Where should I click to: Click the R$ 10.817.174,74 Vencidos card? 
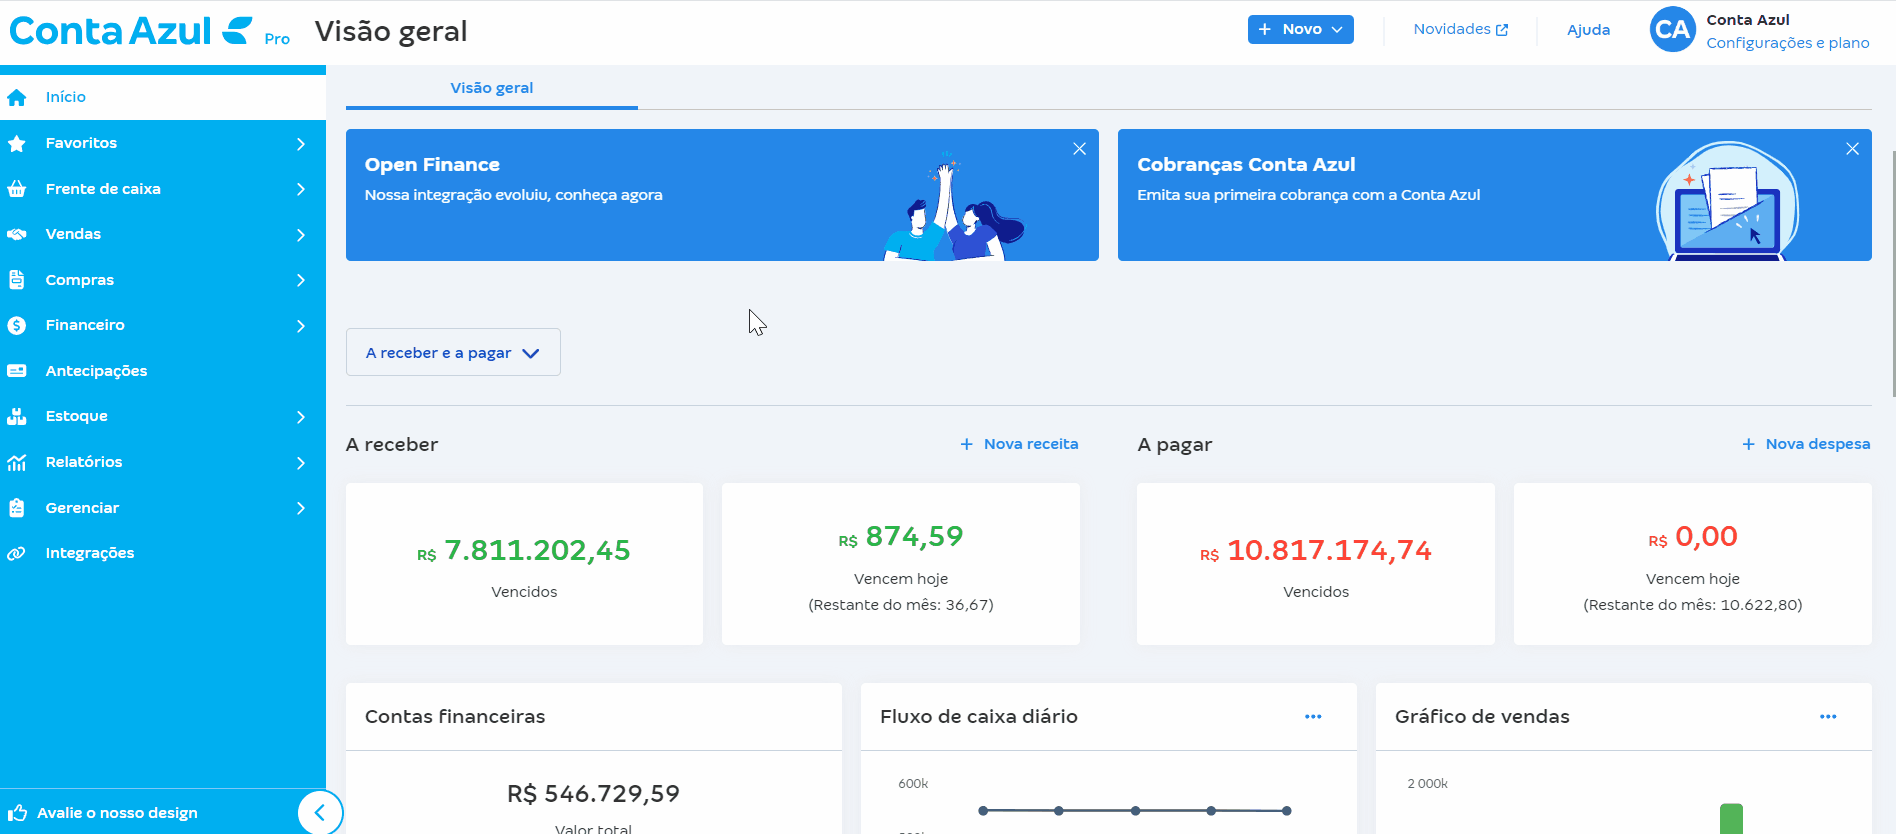coord(1316,564)
